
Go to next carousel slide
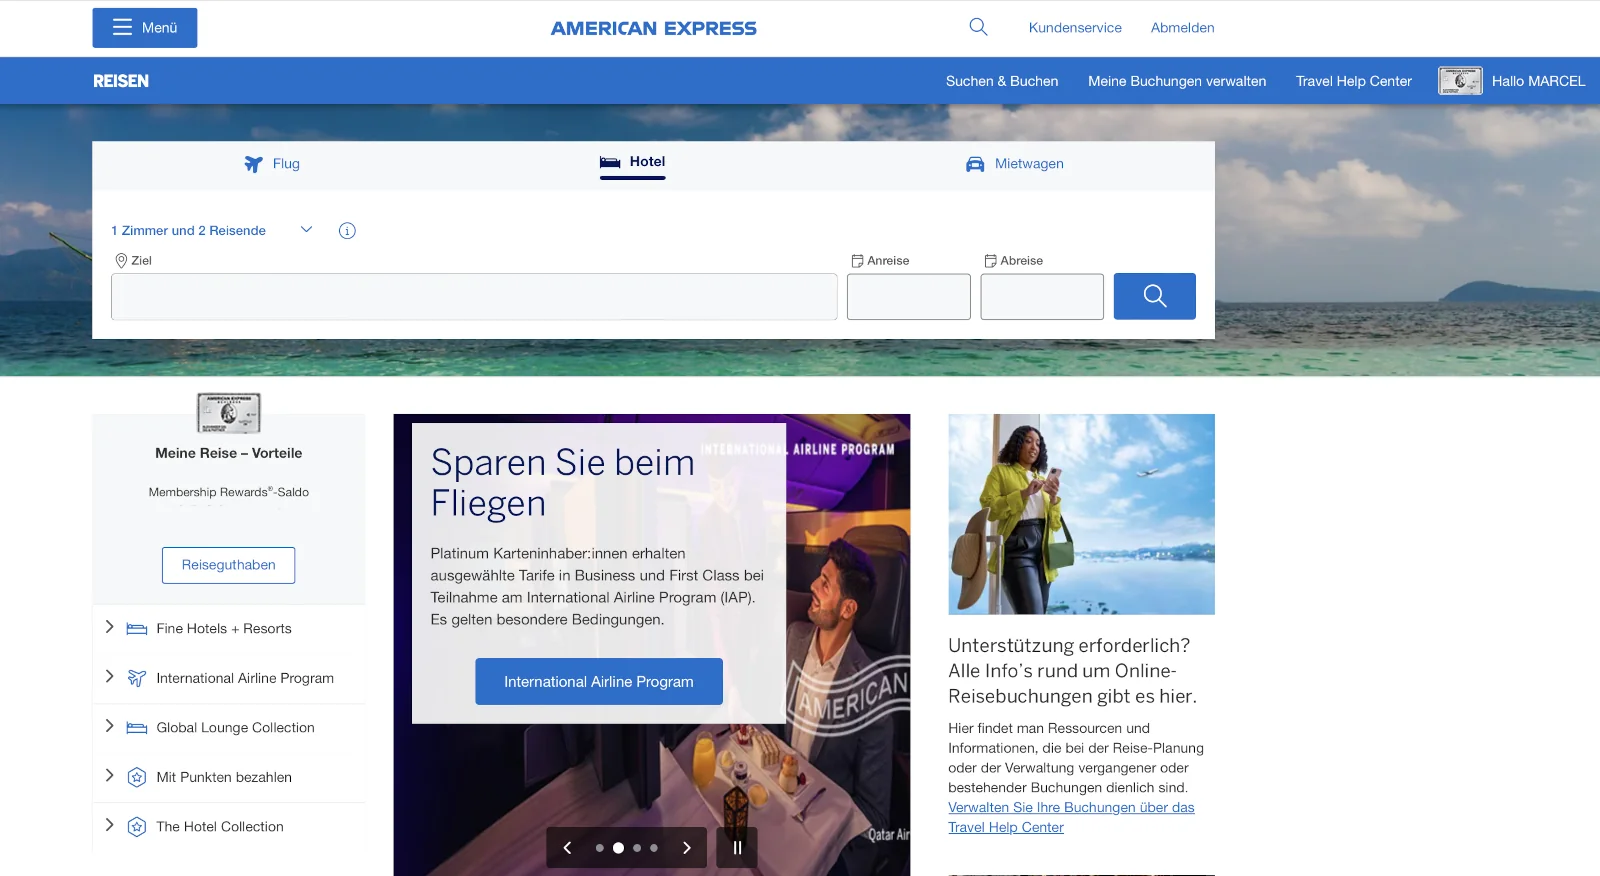pos(686,848)
